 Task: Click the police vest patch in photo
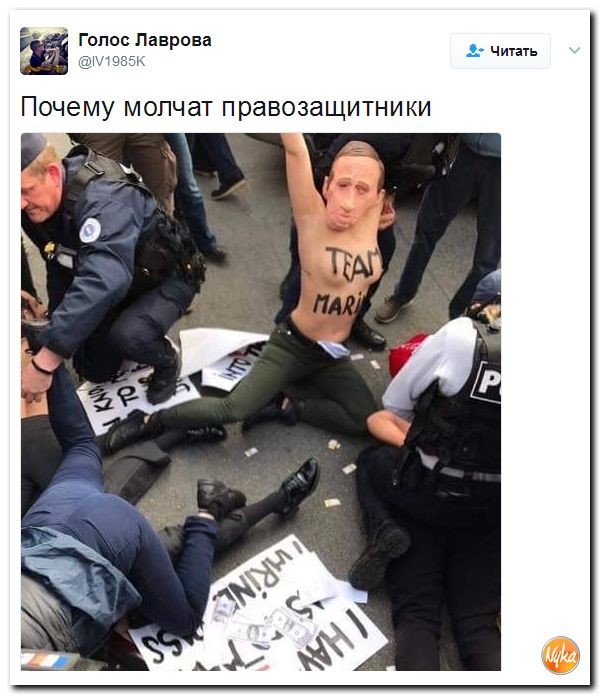click(486, 383)
